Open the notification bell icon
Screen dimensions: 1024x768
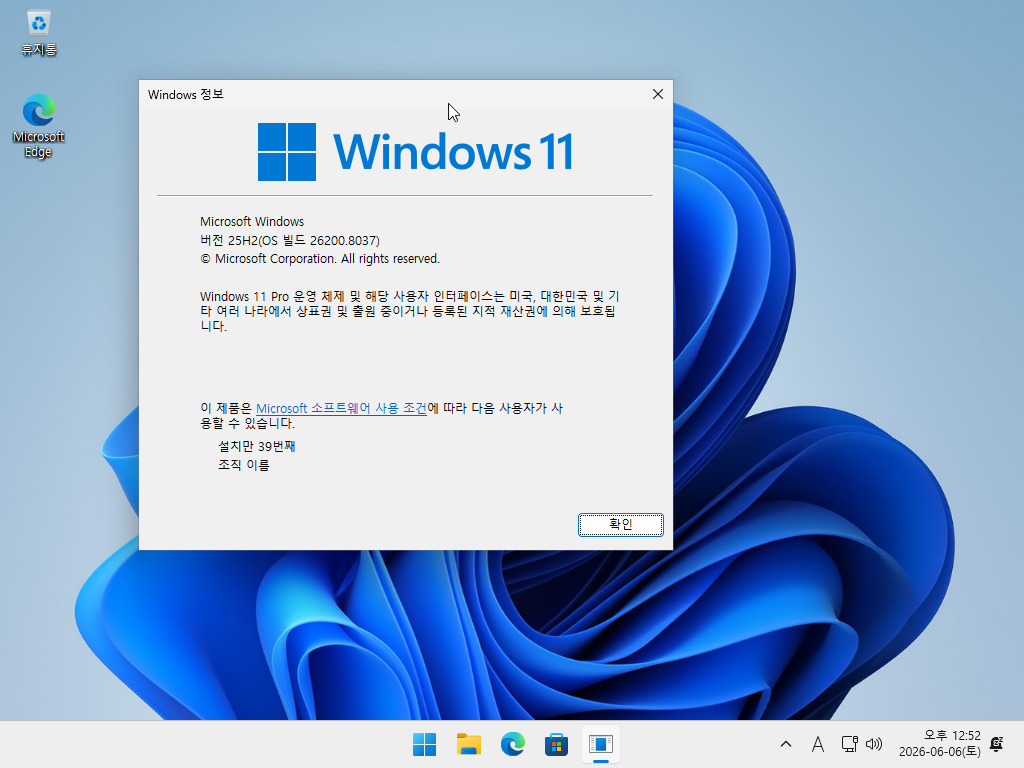click(997, 744)
